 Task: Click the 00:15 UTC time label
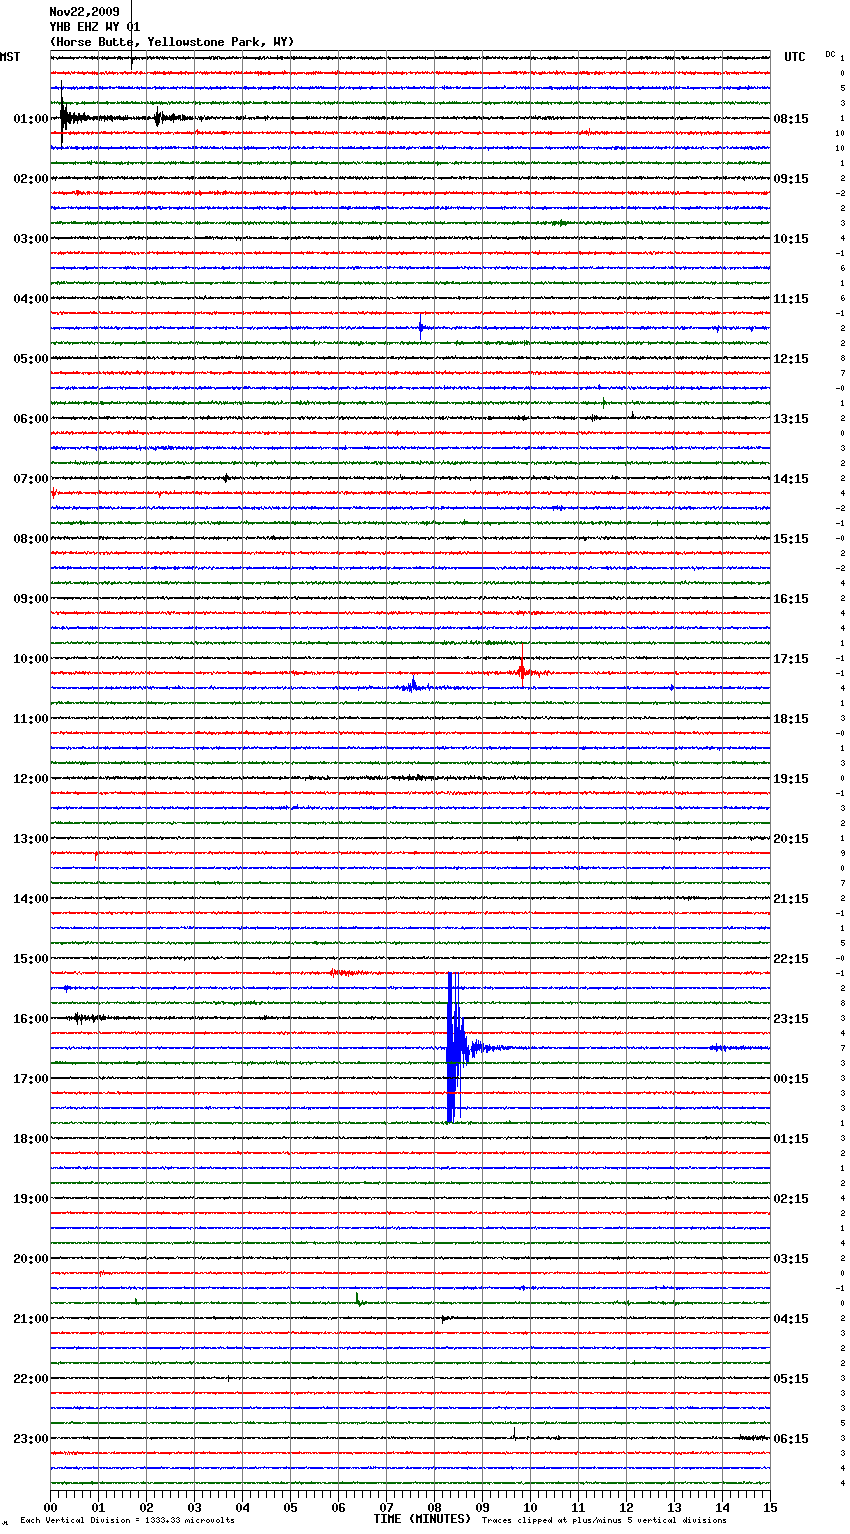(791, 1079)
